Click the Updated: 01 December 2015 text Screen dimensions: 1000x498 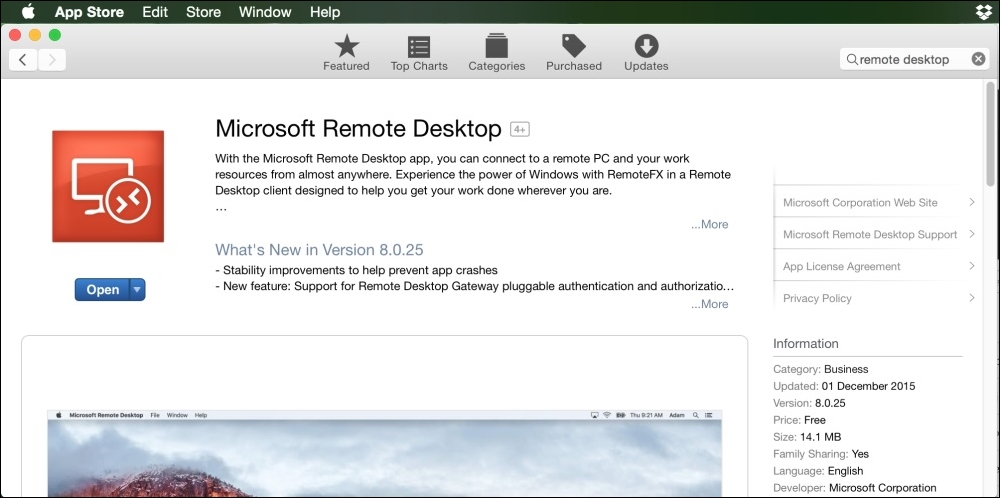844,386
